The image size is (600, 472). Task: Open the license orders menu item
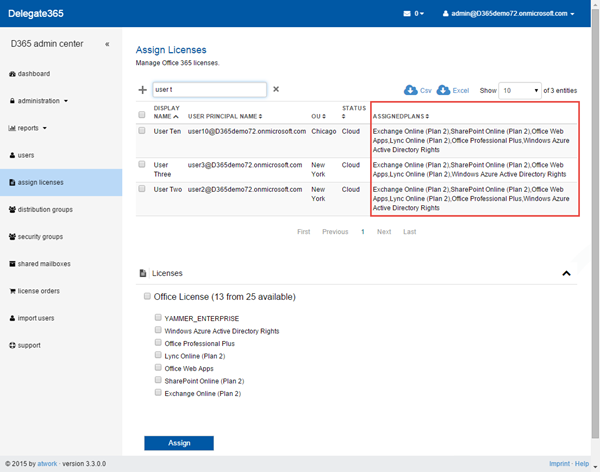tap(38, 291)
